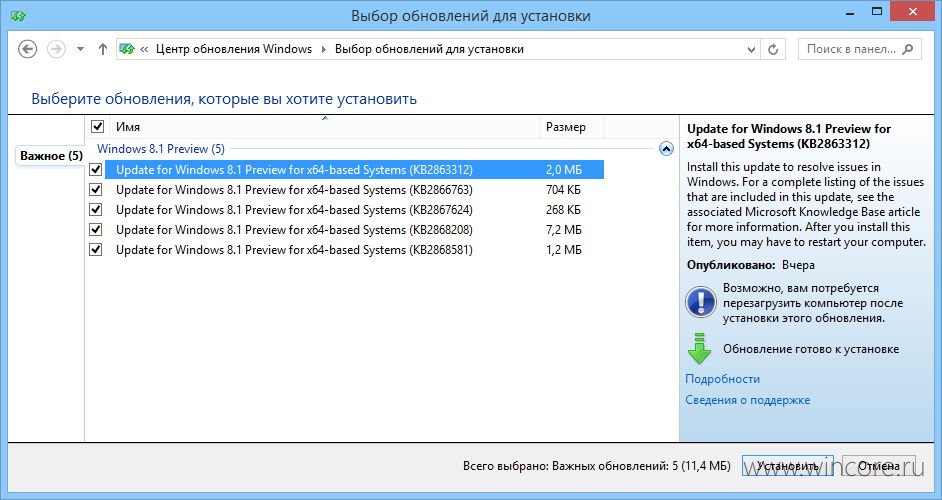Sort by the 'Размер' column header

coord(571,127)
